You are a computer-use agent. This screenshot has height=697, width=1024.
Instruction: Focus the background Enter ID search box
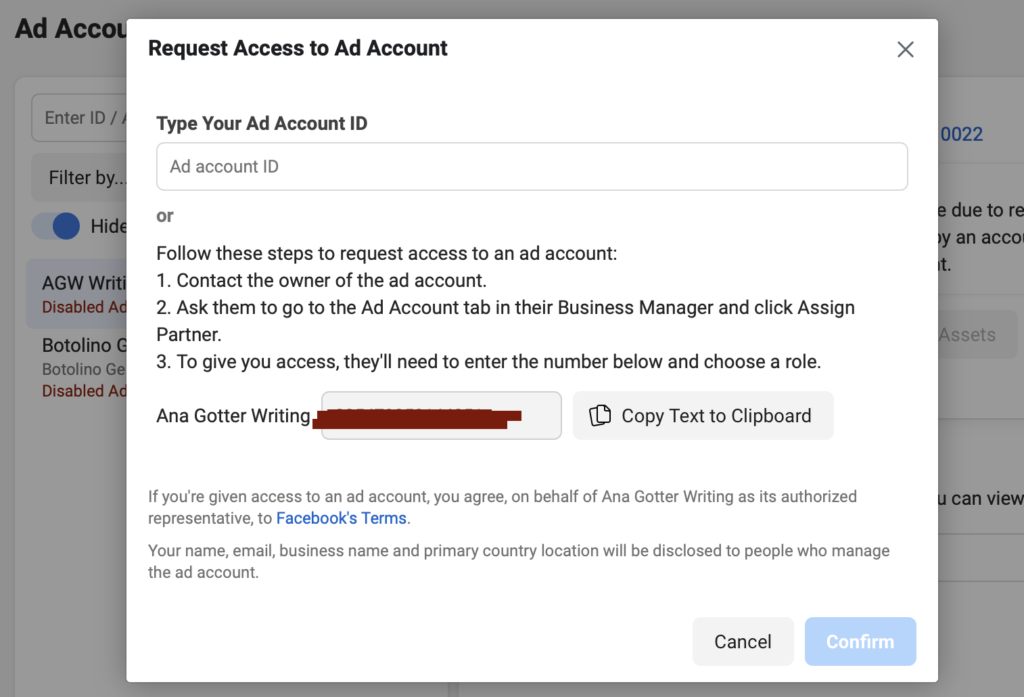[80, 118]
